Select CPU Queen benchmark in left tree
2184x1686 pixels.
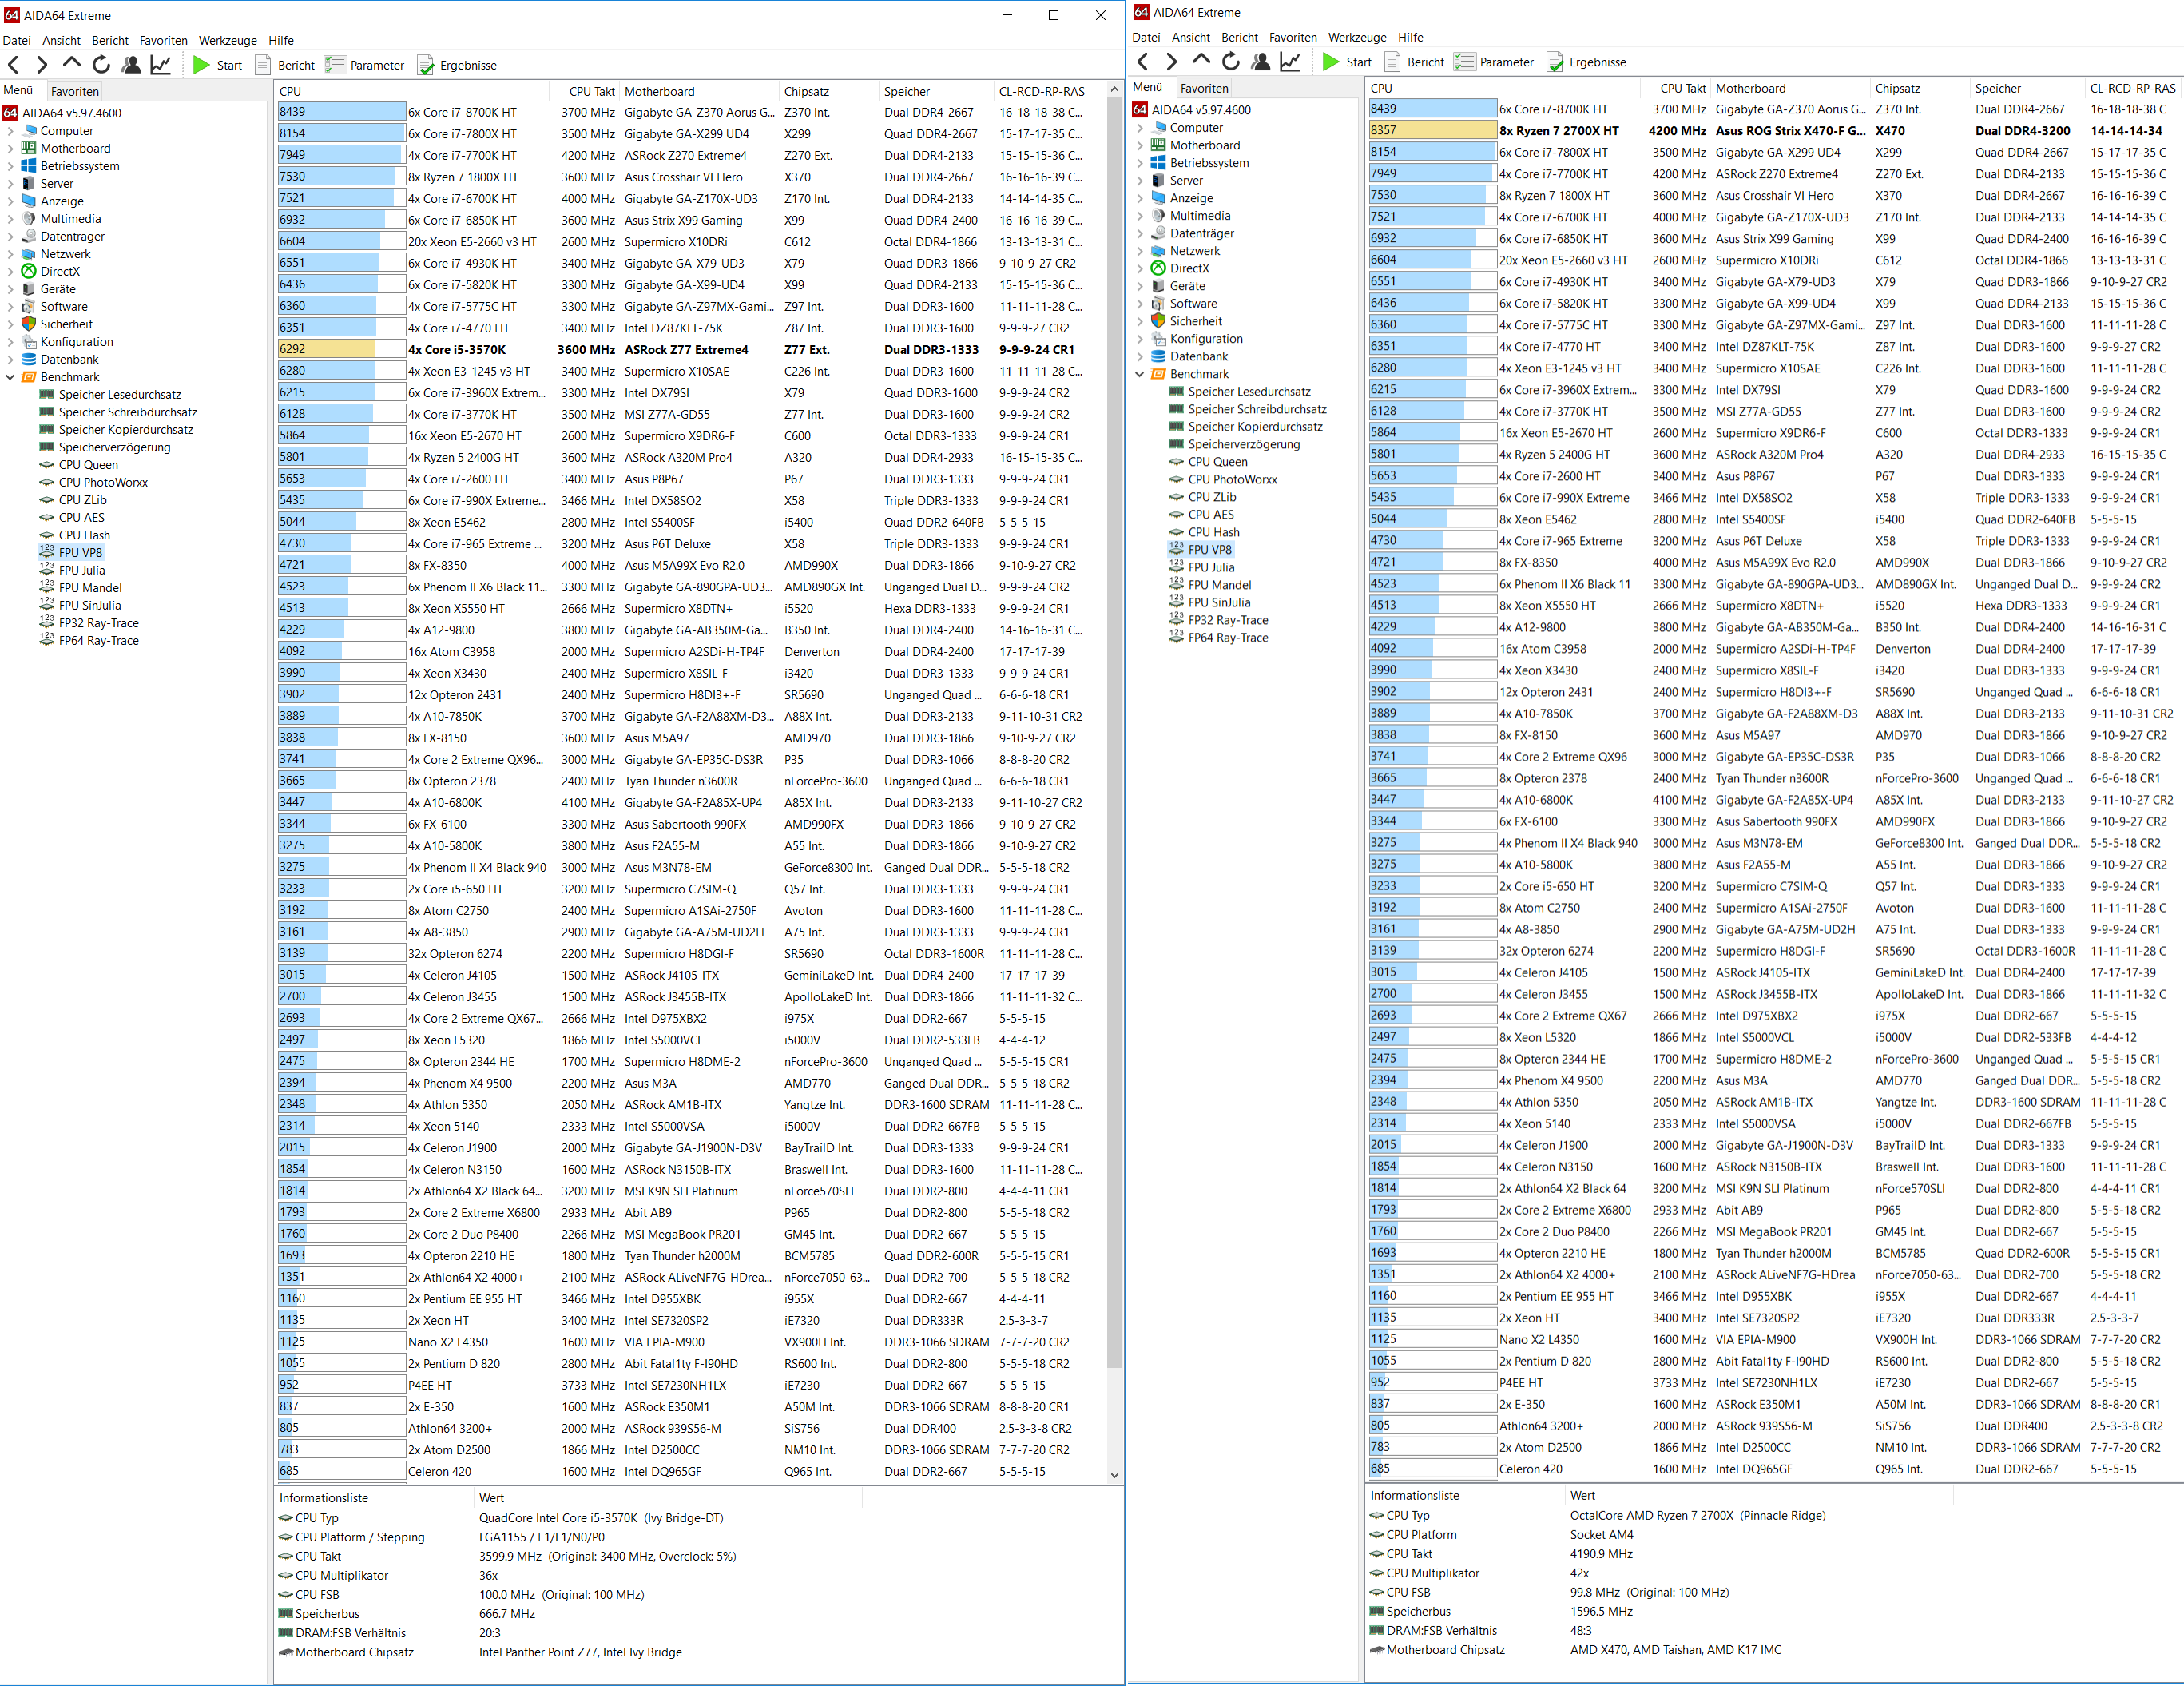88,464
